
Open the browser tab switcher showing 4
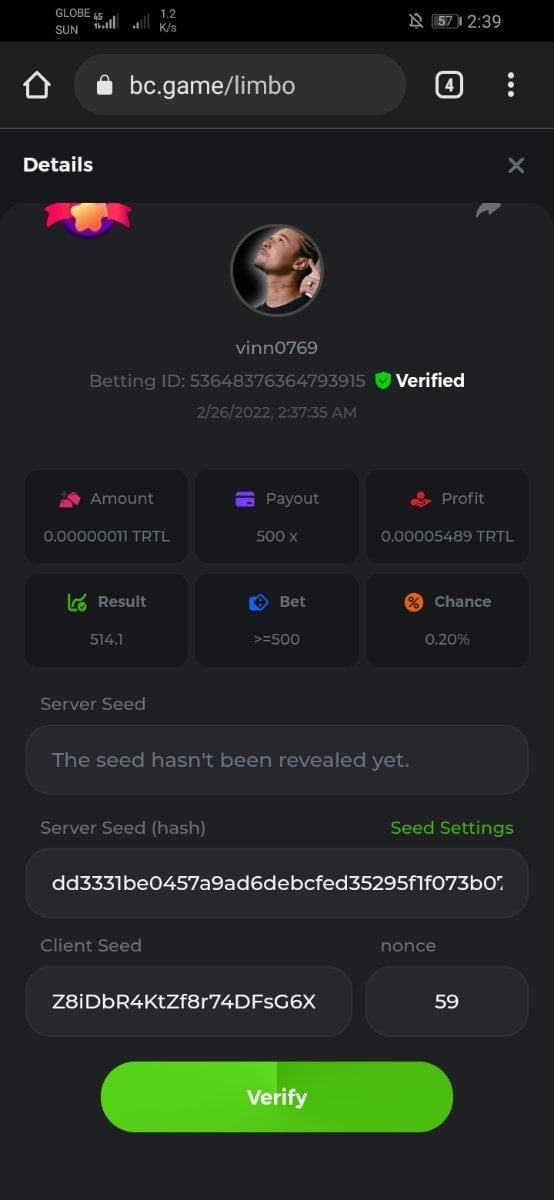[x=449, y=85]
